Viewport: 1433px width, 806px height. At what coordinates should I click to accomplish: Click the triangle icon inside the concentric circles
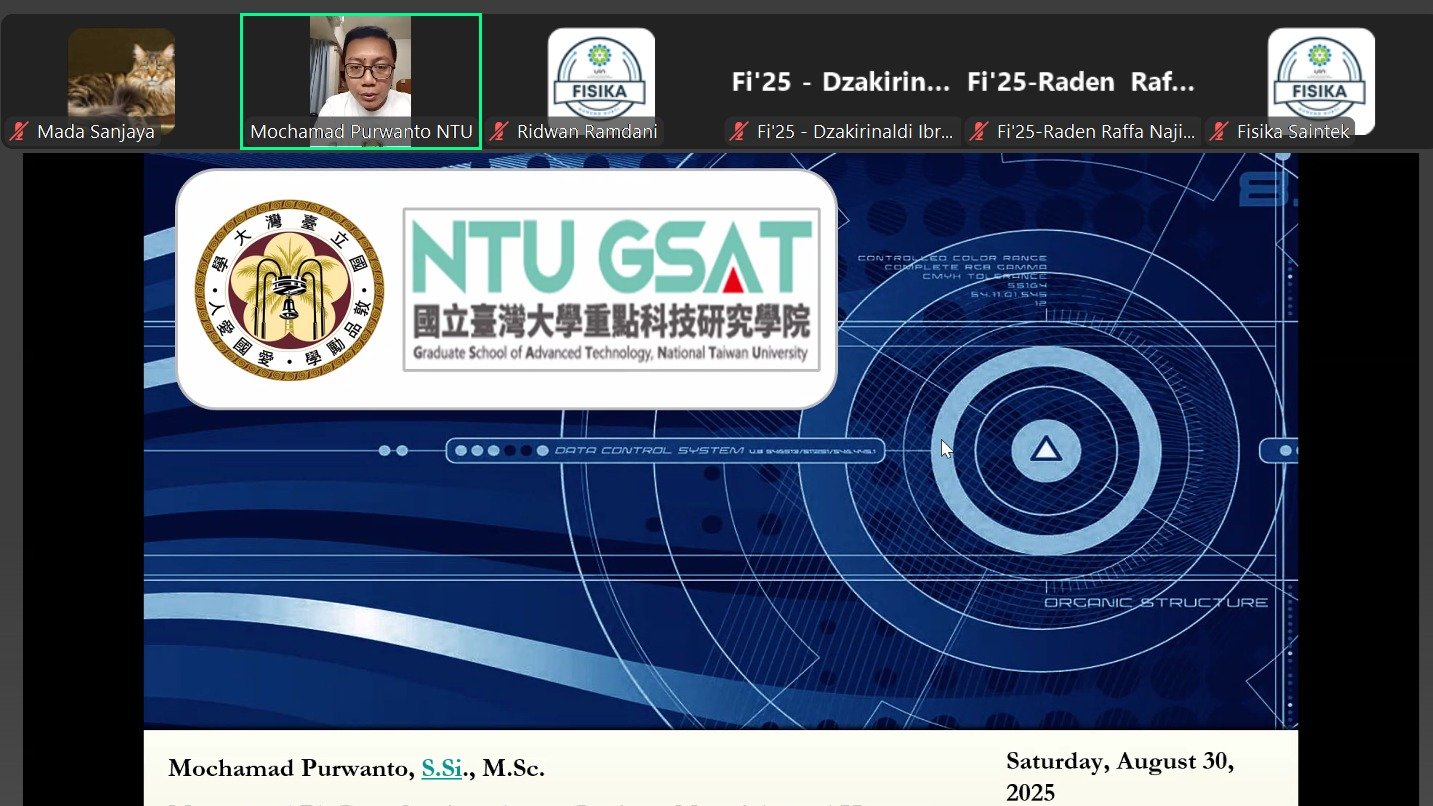click(x=1045, y=450)
